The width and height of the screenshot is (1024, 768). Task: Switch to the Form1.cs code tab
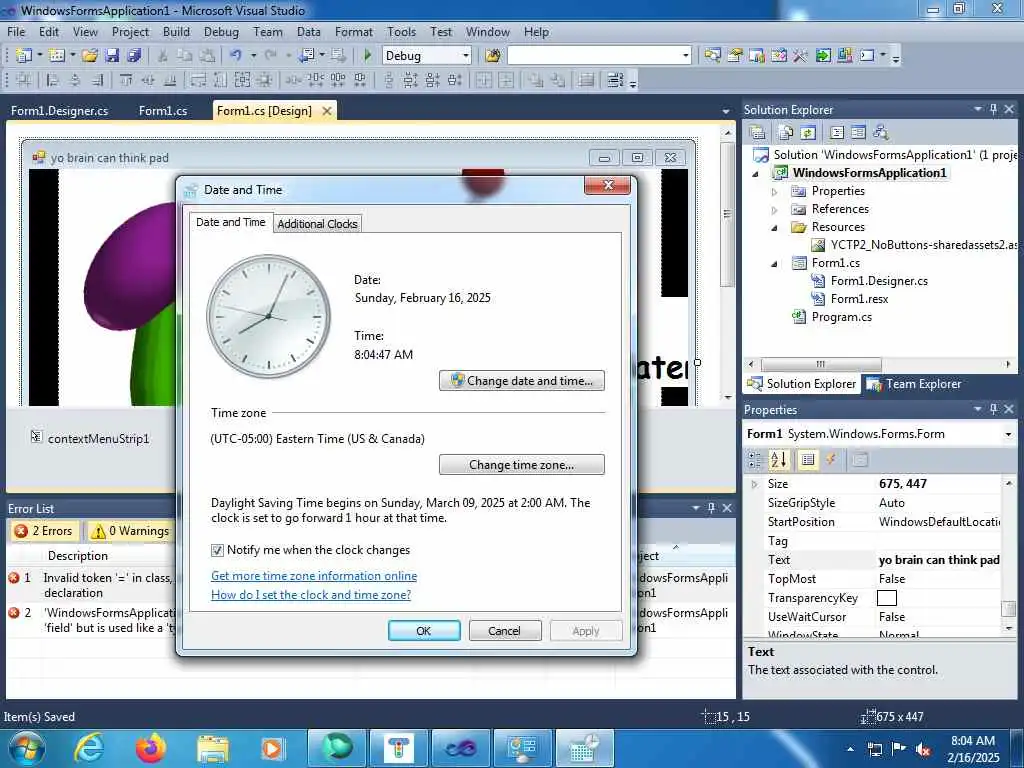[163, 111]
